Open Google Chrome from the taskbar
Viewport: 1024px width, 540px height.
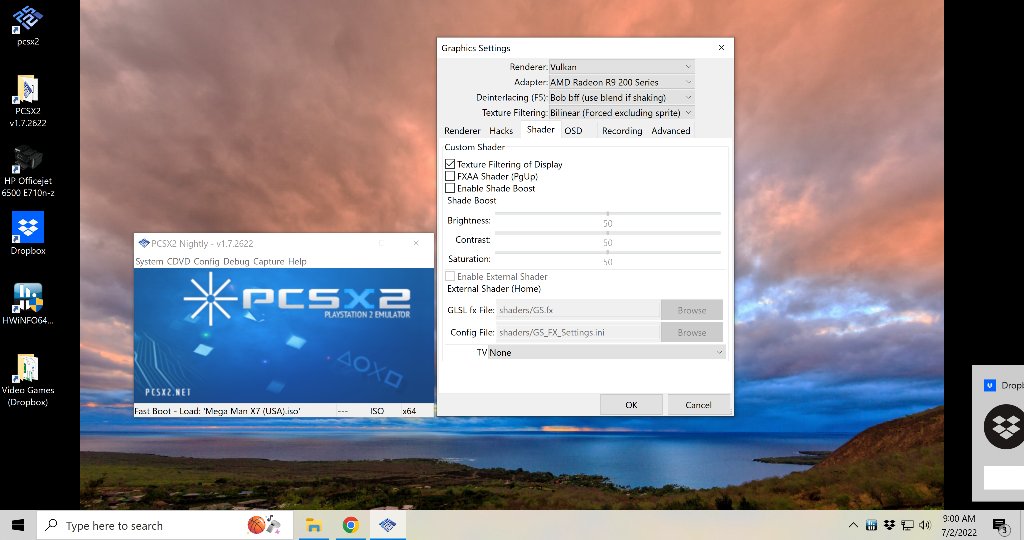[351, 525]
